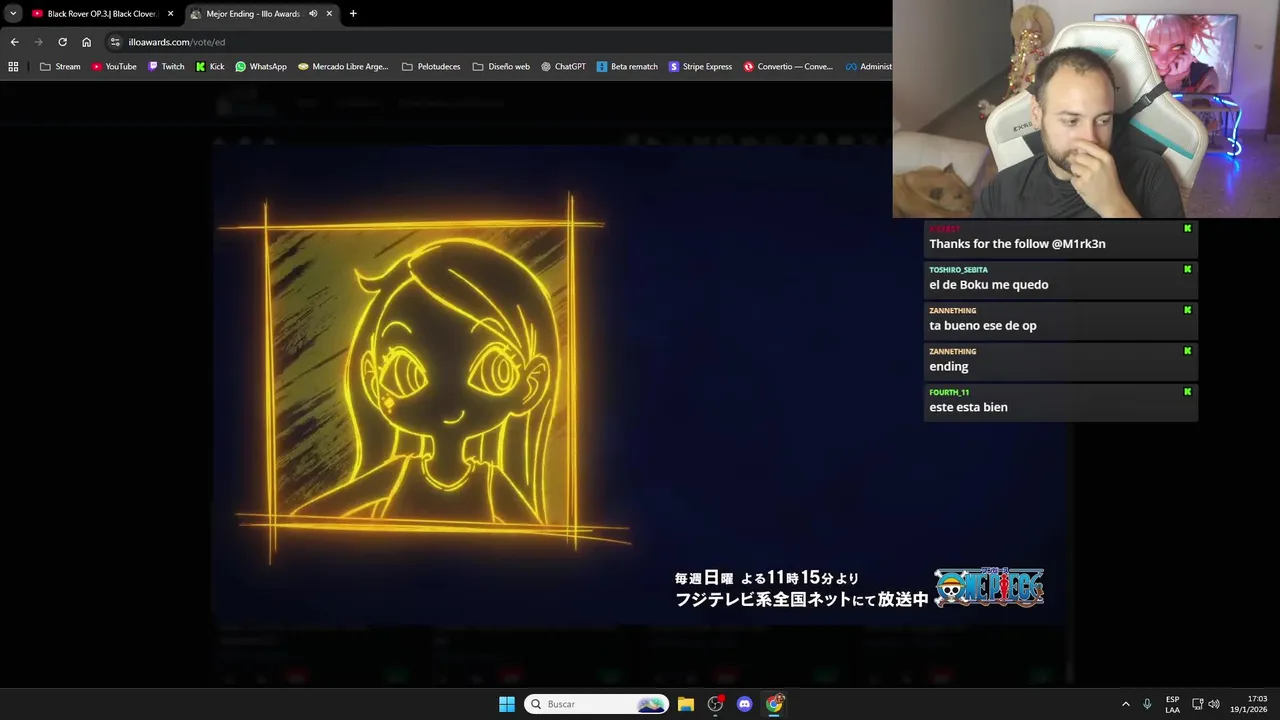Open the Twitch bookmark

click(166, 67)
